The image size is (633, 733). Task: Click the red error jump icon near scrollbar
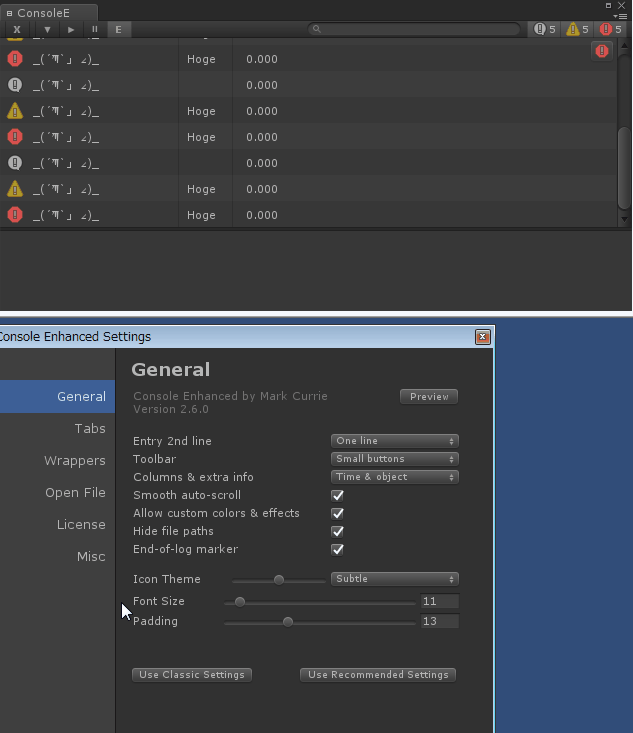pyautogui.click(x=602, y=50)
